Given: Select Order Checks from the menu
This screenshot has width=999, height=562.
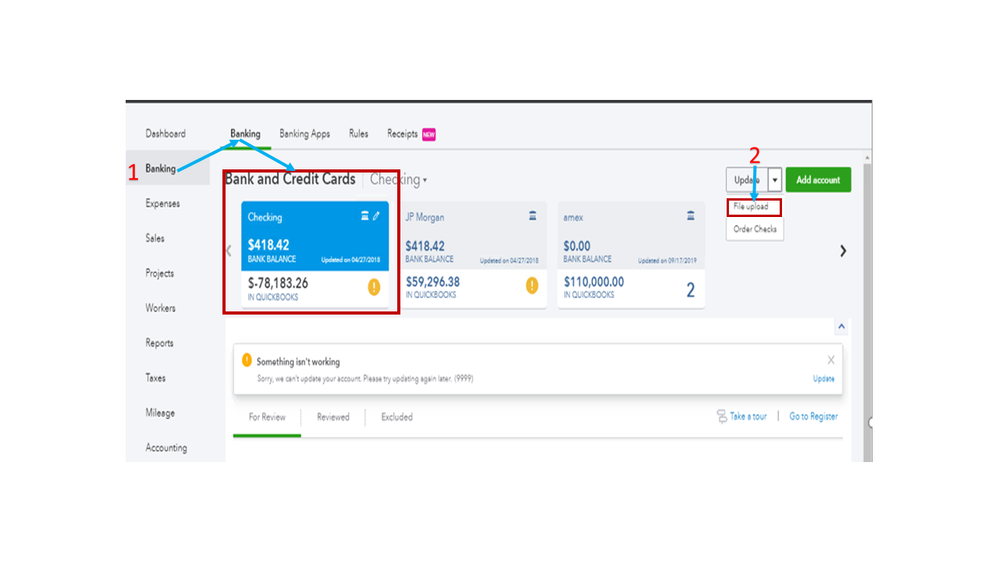Looking at the screenshot, I should 754,229.
